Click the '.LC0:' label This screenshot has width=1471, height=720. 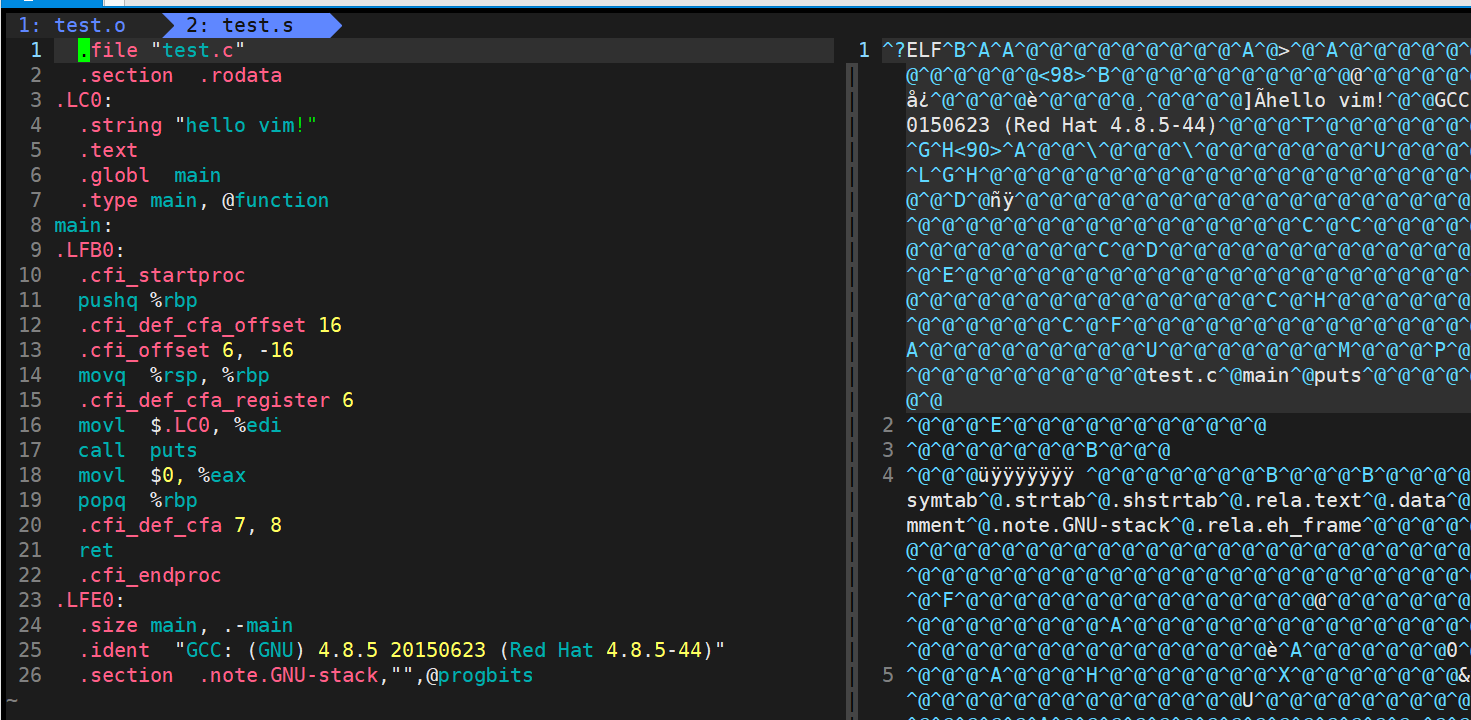pos(85,100)
